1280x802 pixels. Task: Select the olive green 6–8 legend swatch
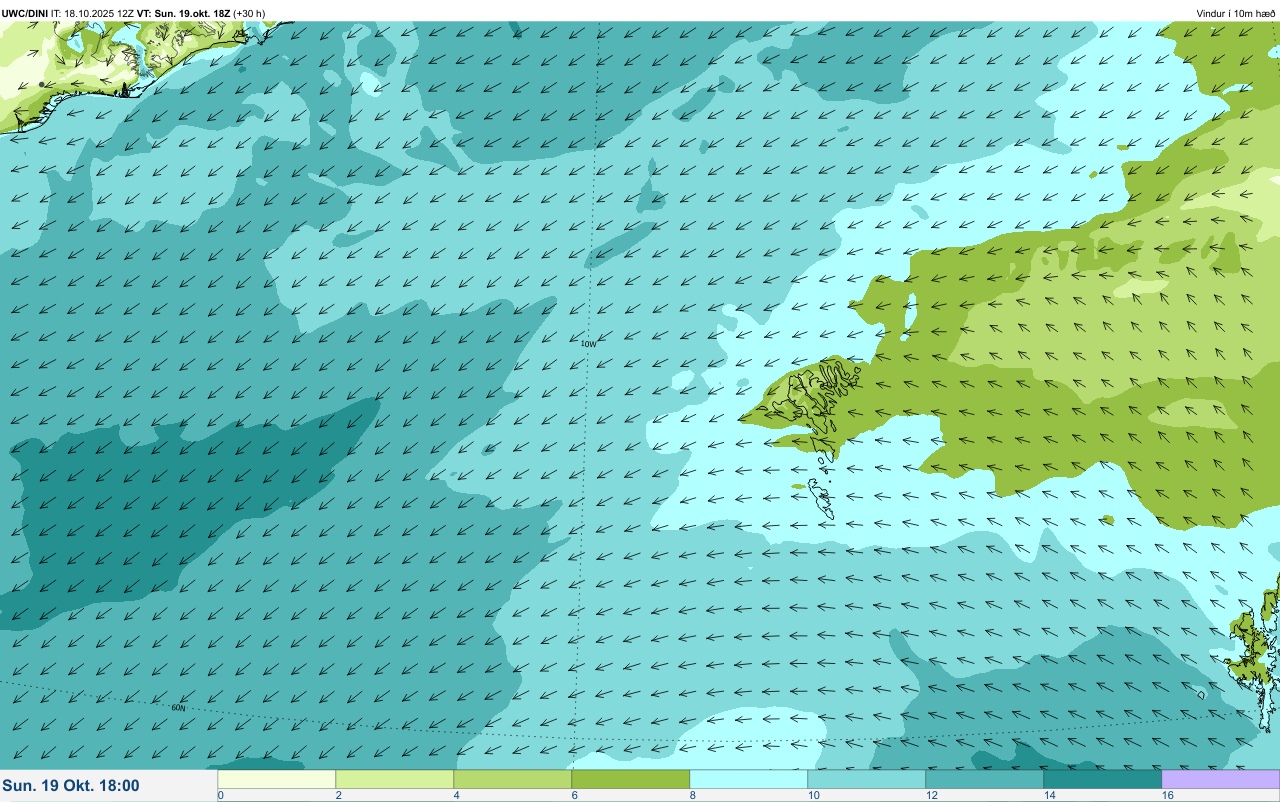pos(630,779)
